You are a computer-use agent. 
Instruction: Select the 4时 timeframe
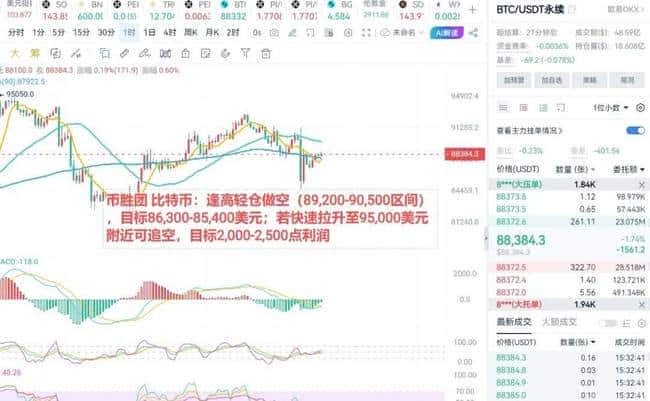coord(170,32)
